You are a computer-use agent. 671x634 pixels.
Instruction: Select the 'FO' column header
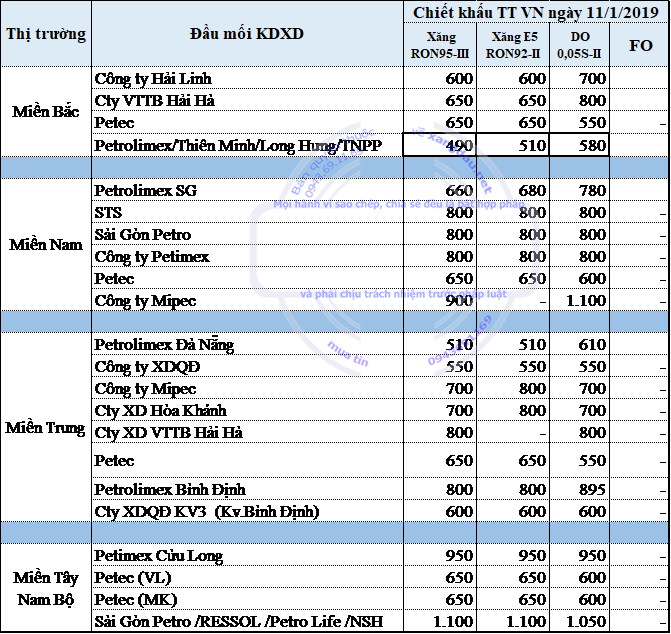point(639,45)
